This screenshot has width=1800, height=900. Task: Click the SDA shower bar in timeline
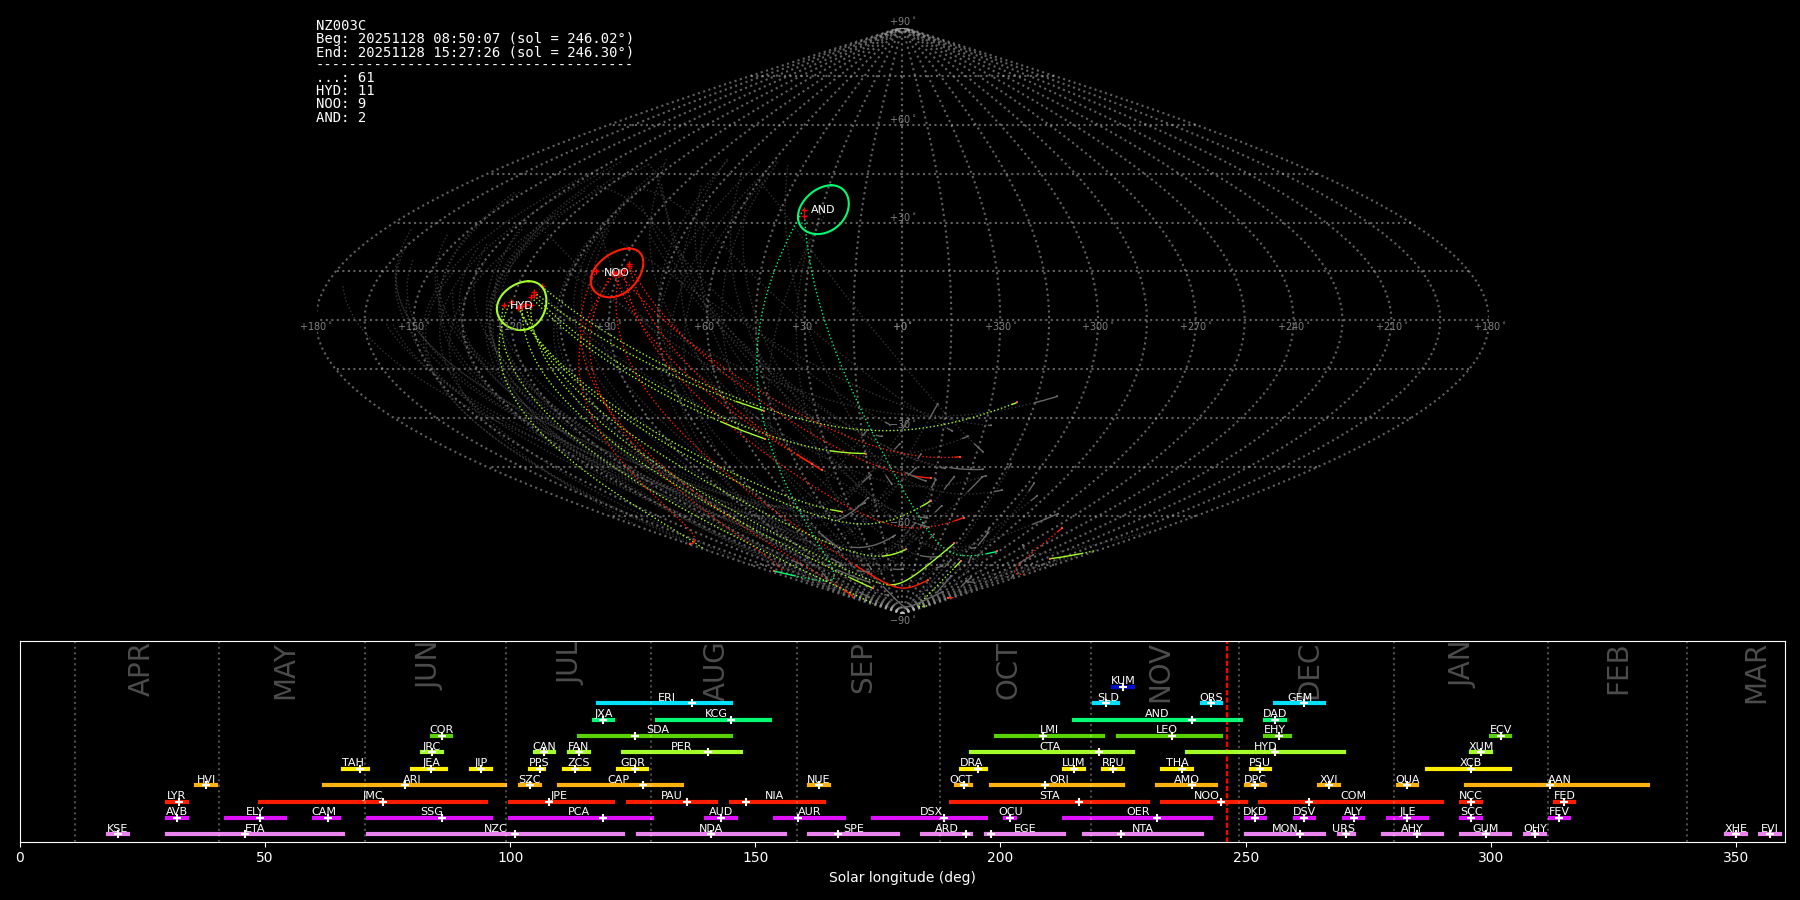click(x=655, y=736)
